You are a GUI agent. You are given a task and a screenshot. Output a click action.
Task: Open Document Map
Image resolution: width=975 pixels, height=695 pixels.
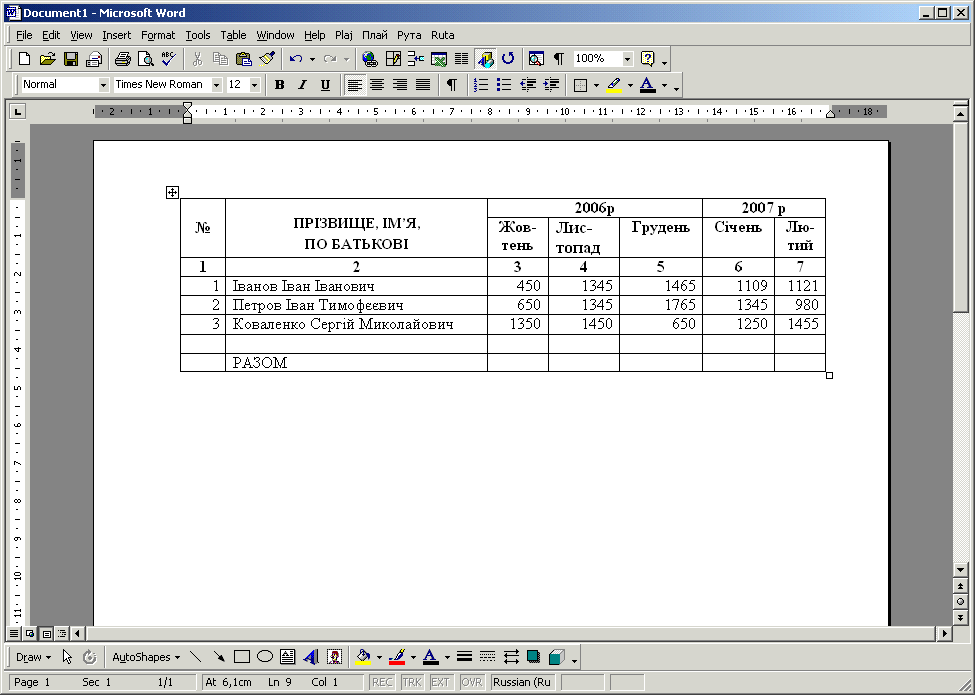(536, 59)
